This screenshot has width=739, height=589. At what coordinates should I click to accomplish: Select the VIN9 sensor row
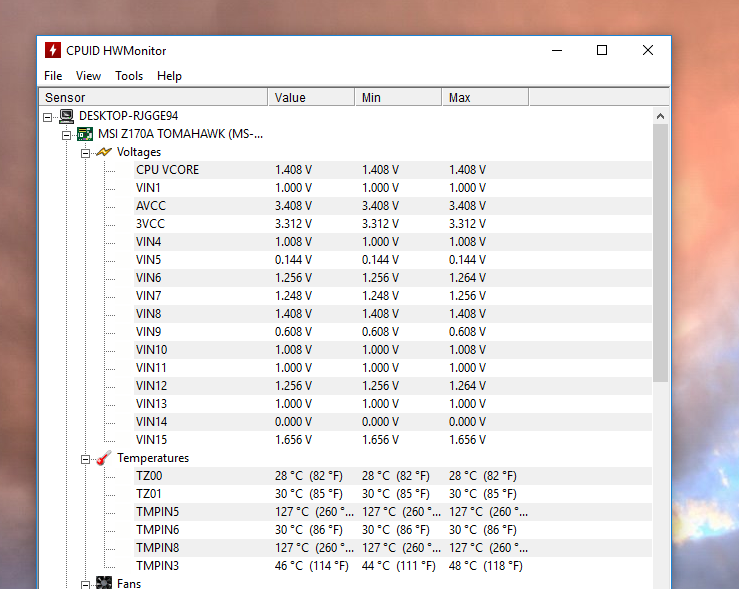coord(393,332)
